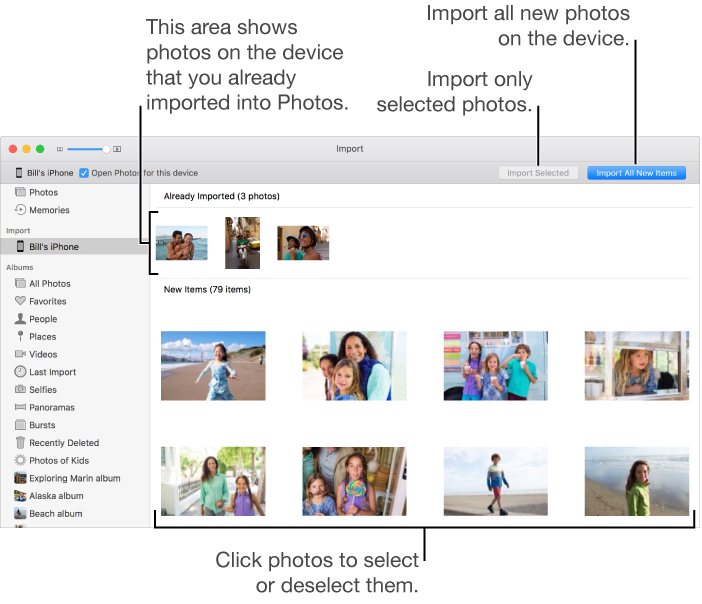Screen dimensions: 702x604
Task: Click the Photos of Kids gear icon
Action: pyautogui.click(x=20, y=460)
